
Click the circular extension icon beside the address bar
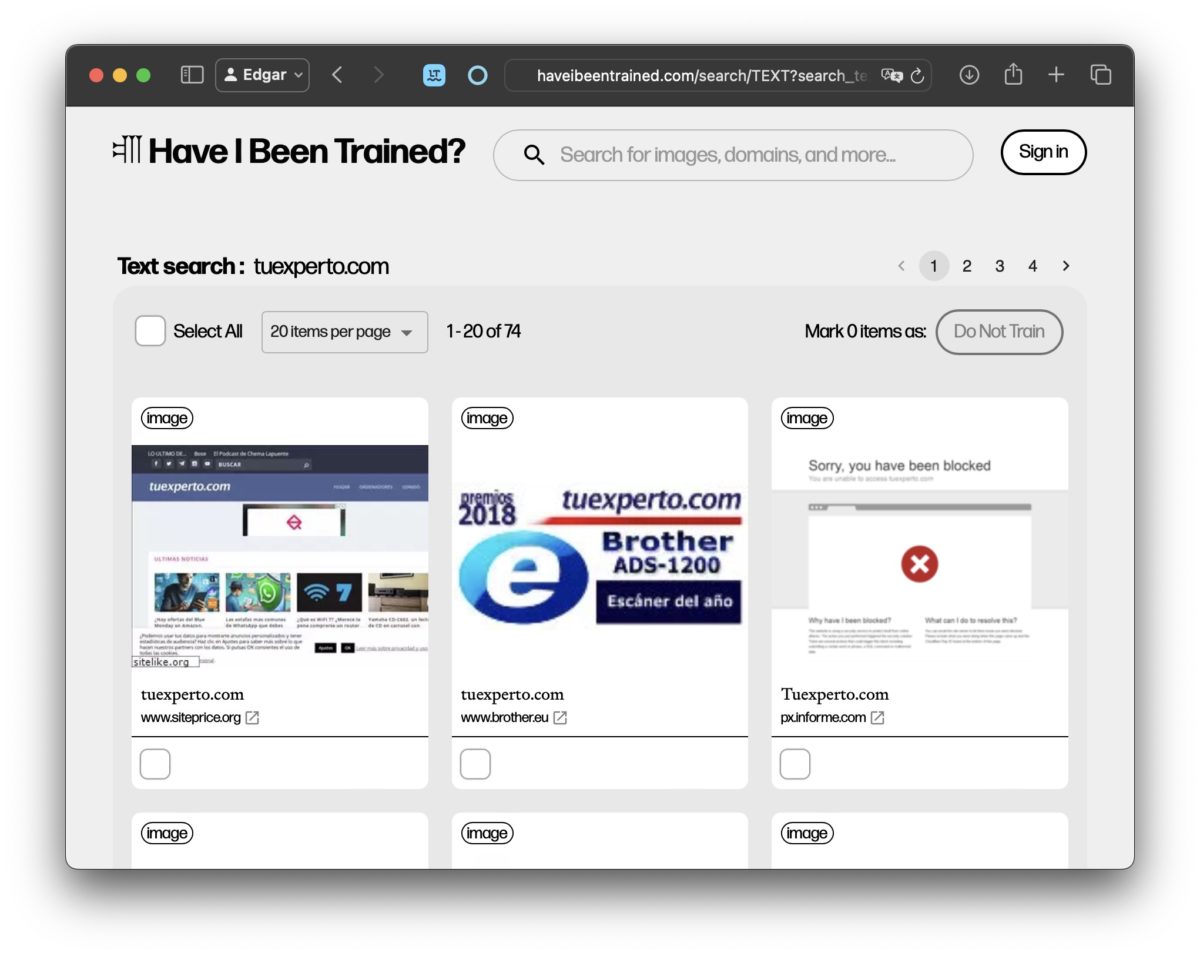pos(478,75)
